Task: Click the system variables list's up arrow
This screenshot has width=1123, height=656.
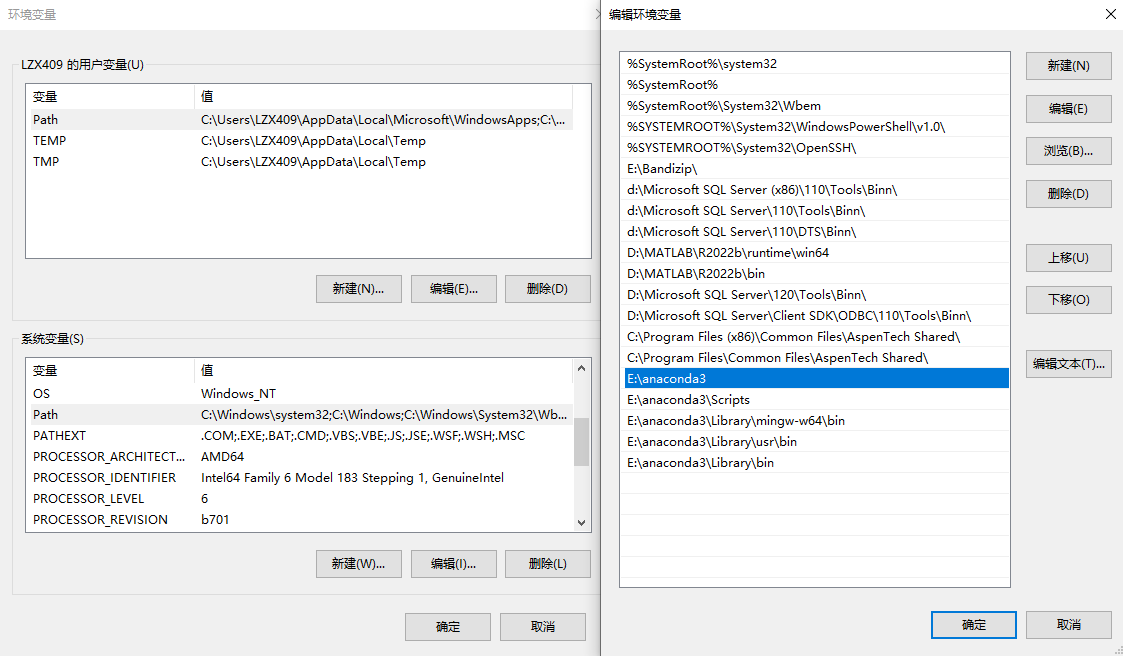Action: click(x=582, y=368)
